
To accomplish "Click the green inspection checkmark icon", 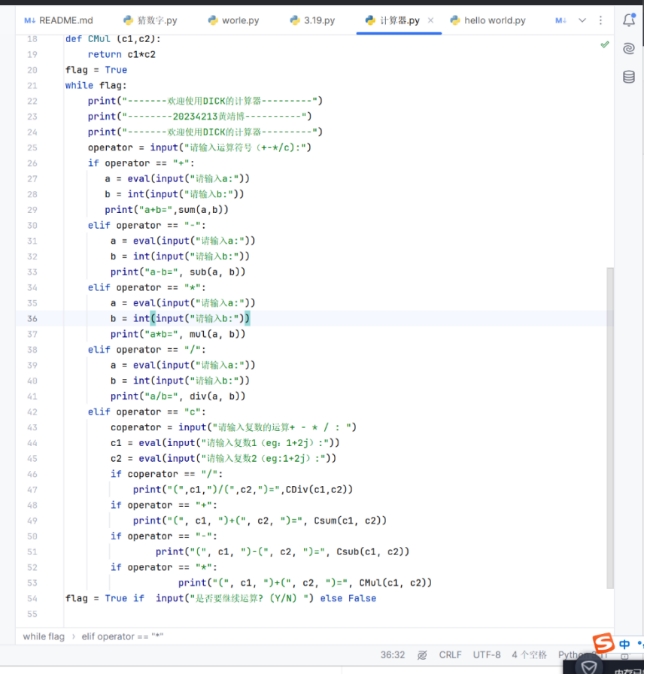I will click(x=604, y=45).
